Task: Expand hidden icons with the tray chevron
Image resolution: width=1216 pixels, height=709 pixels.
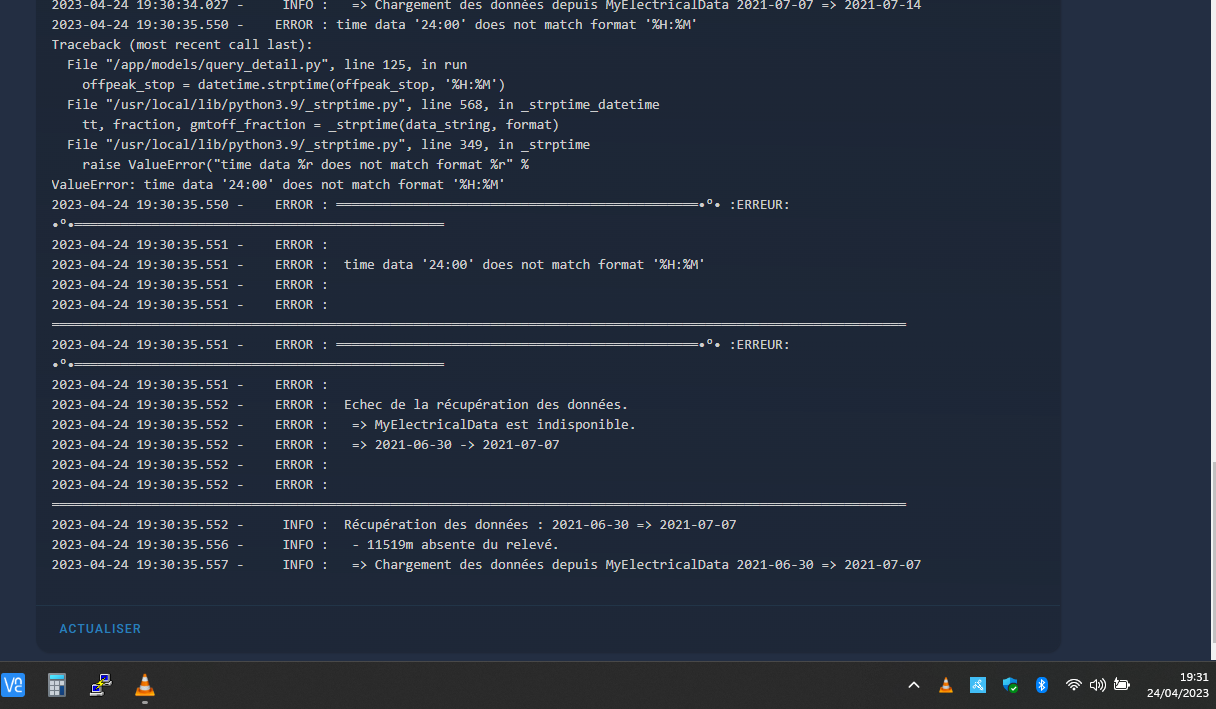Action: point(913,685)
